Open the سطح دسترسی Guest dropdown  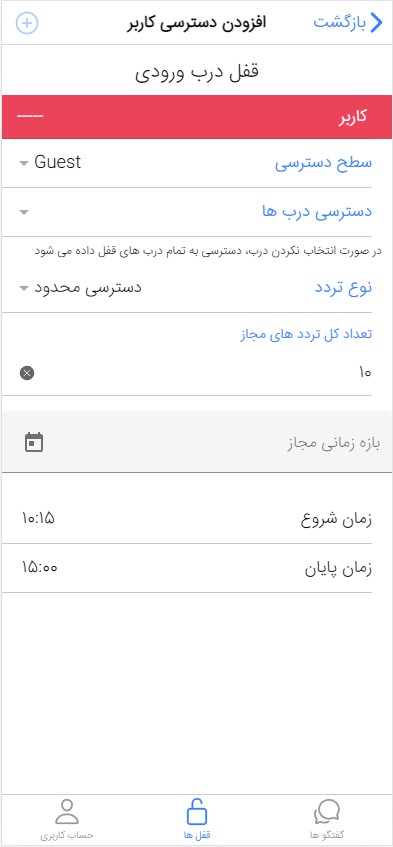tap(196, 163)
